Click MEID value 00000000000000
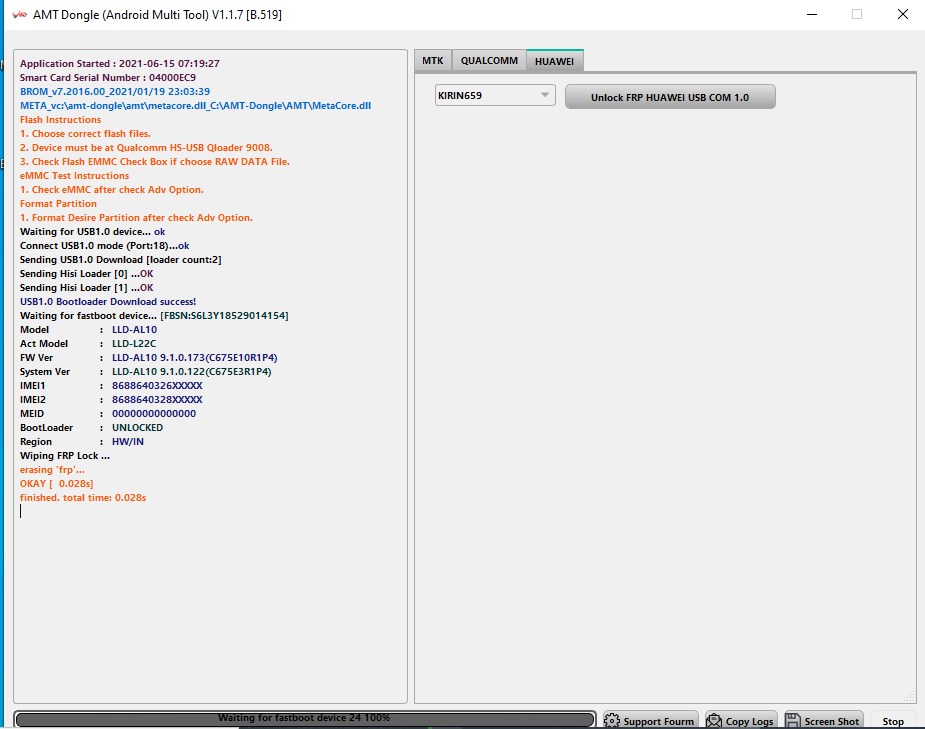The height and width of the screenshot is (729, 925). [154, 414]
